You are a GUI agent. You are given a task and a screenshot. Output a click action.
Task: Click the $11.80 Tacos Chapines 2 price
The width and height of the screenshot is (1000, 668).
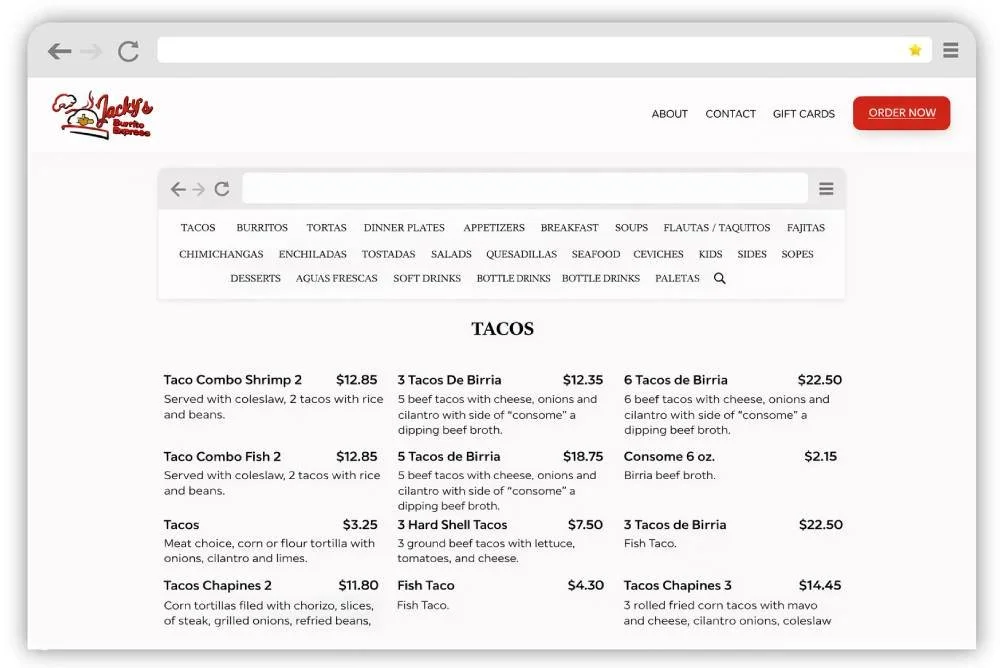click(x=358, y=585)
